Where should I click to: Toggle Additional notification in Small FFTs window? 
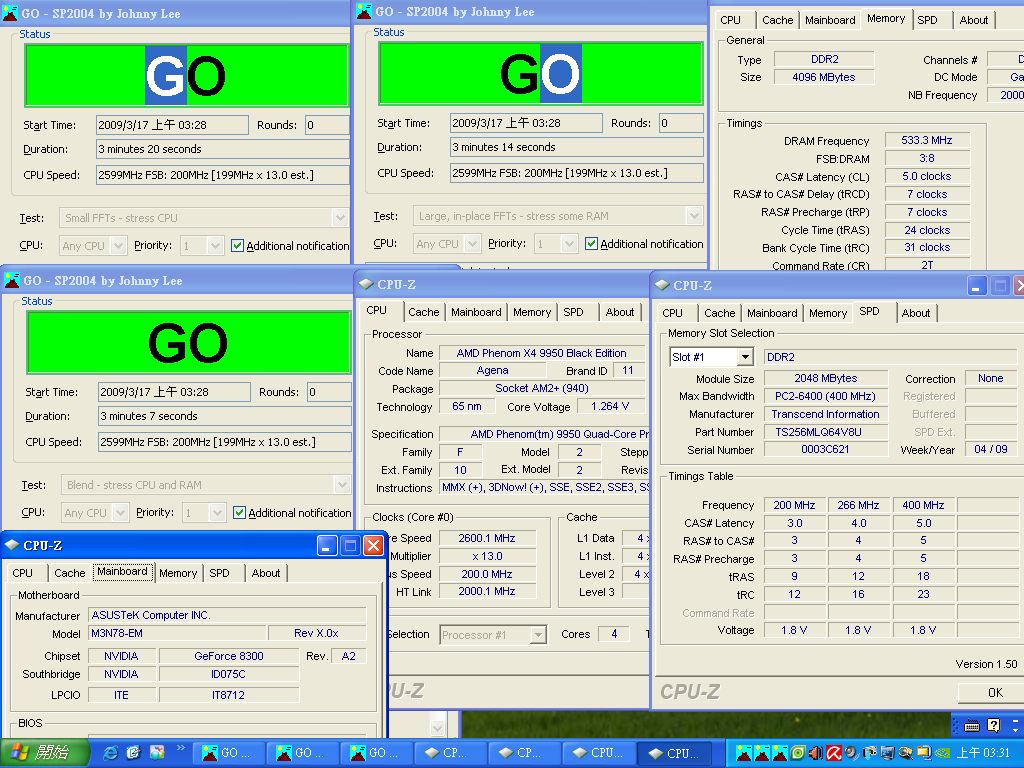point(238,245)
